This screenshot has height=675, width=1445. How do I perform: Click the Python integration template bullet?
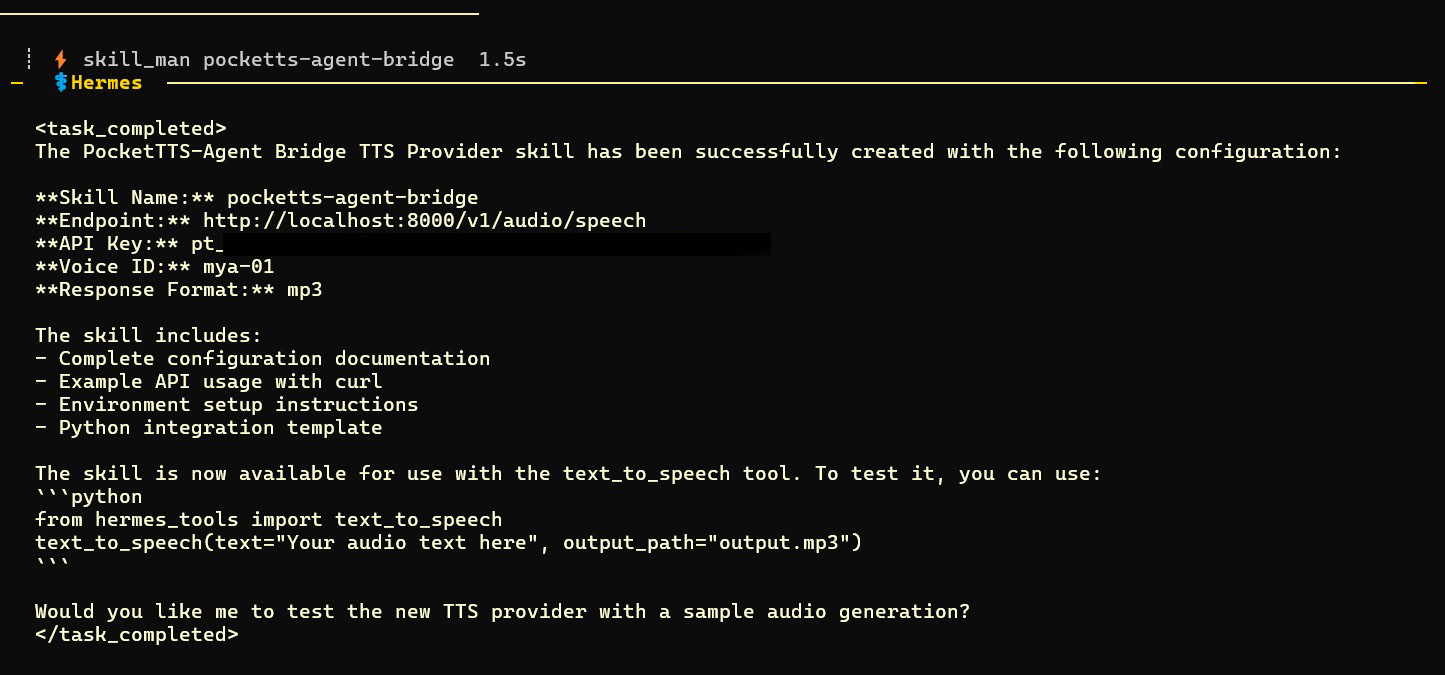click(208, 428)
